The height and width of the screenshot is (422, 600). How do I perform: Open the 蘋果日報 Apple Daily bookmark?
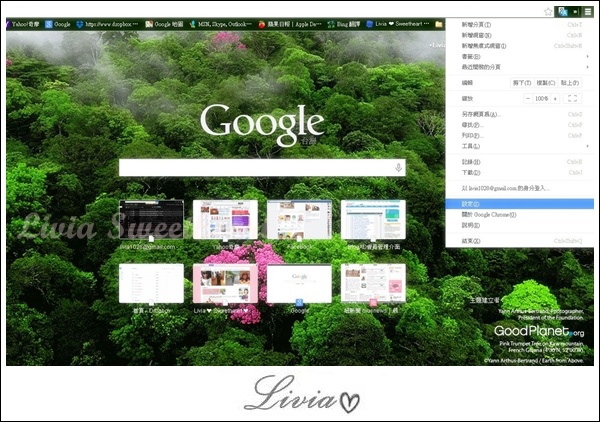click(290, 24)
